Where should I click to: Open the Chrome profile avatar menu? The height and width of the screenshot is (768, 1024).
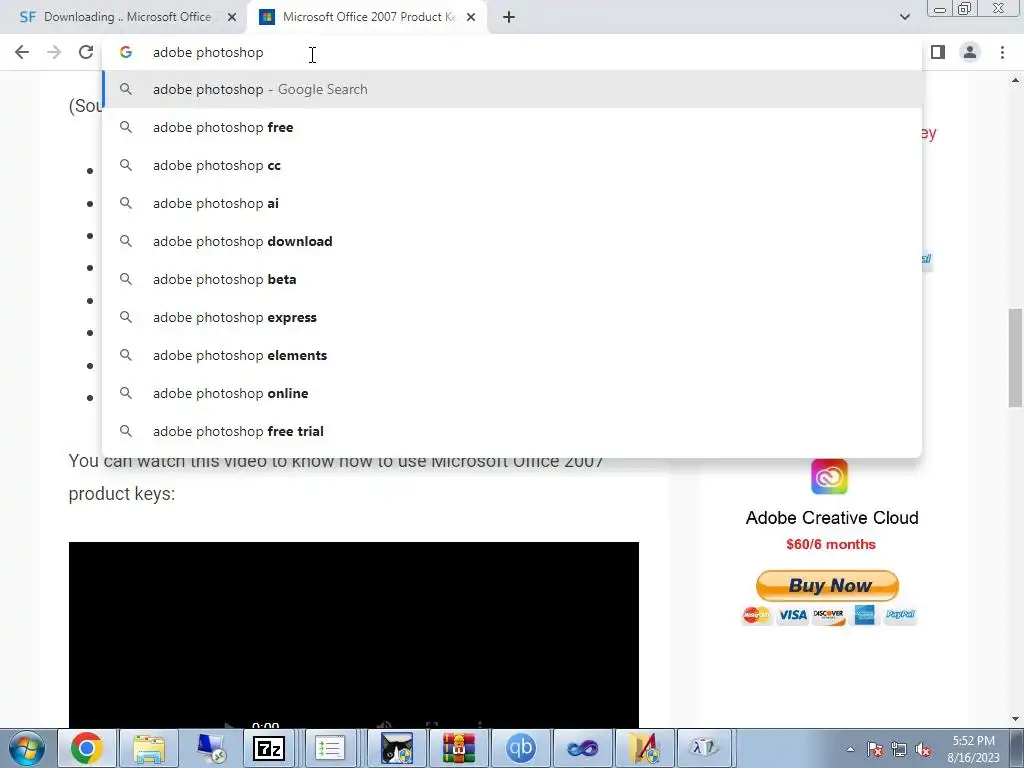point(970,52)
